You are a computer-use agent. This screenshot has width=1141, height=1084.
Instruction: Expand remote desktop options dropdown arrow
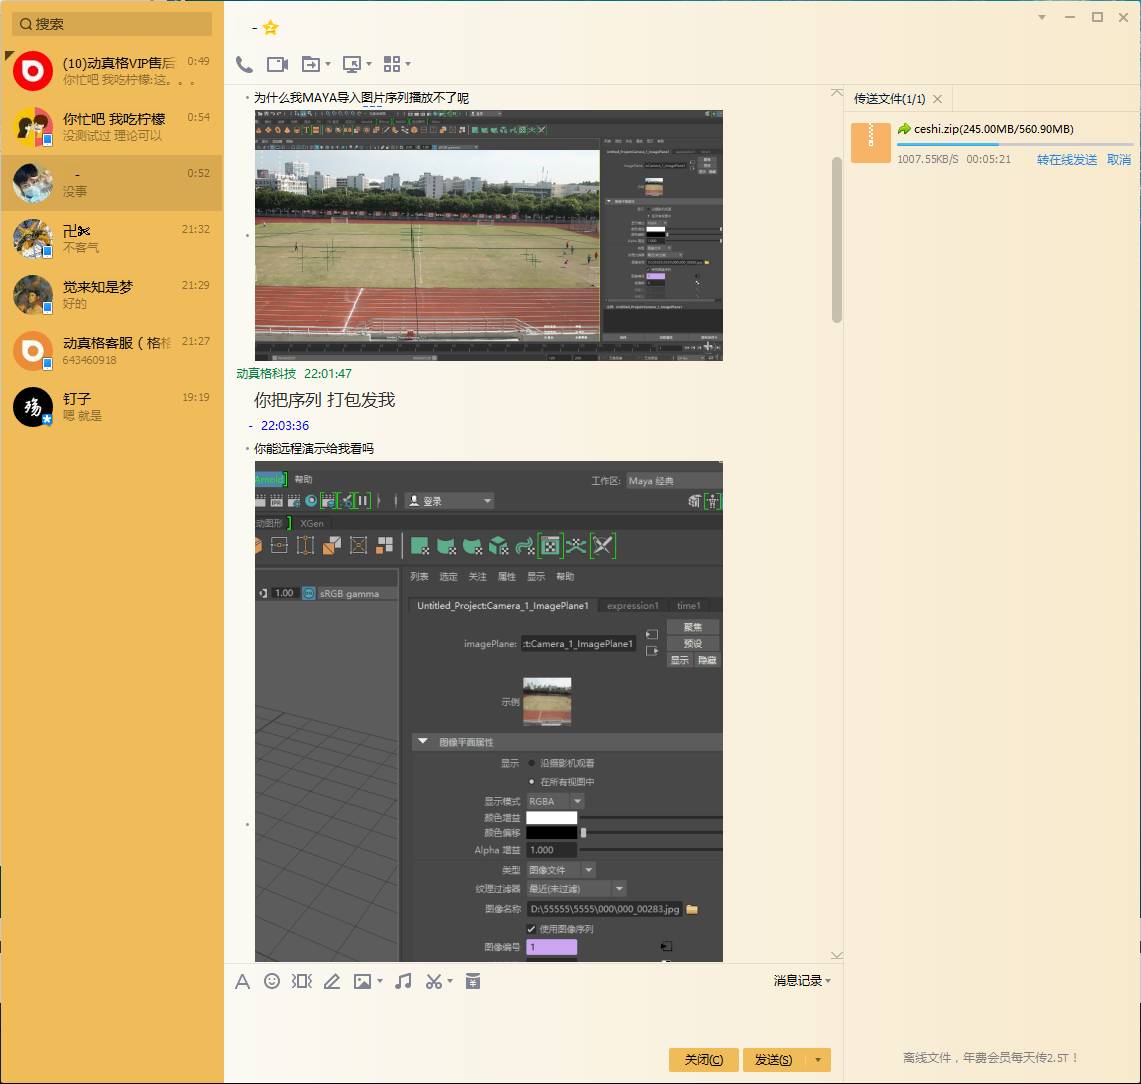(x=369, y=65)
